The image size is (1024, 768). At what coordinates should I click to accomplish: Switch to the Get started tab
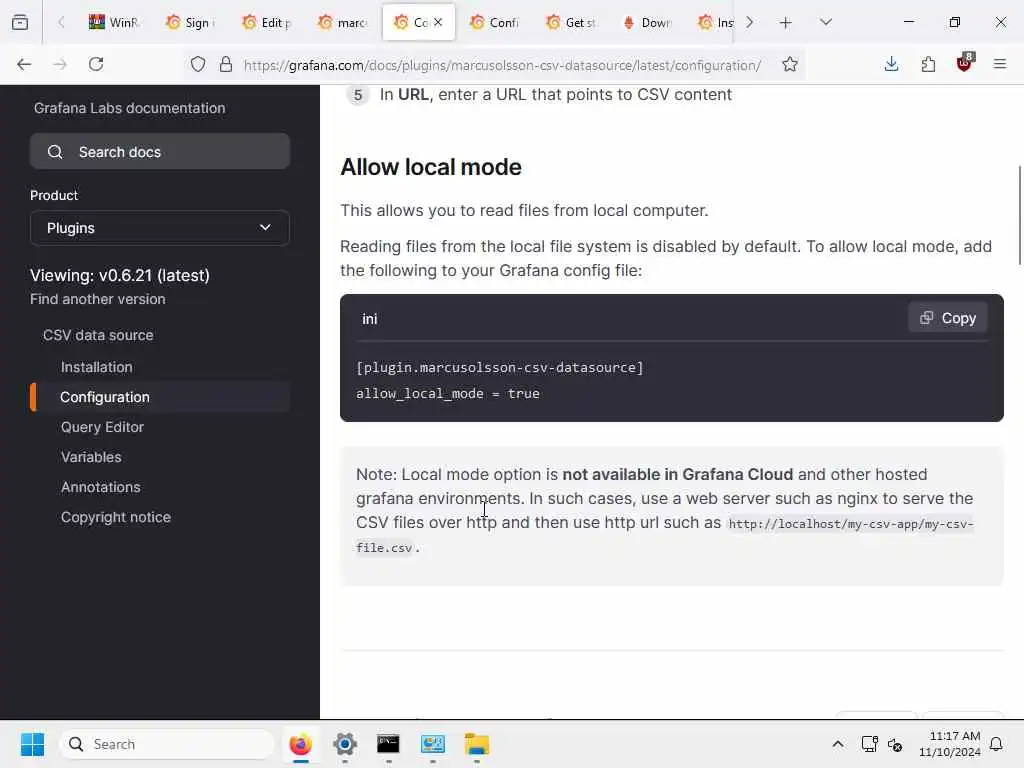click(x=571, y=22)
